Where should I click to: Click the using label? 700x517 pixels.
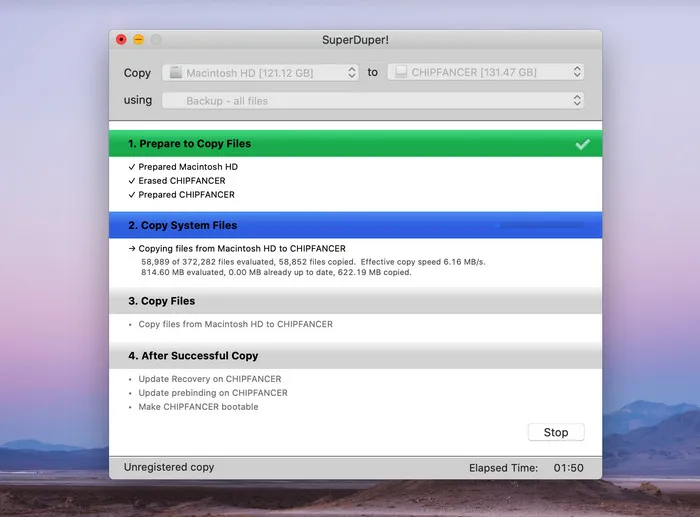(138, 100)
